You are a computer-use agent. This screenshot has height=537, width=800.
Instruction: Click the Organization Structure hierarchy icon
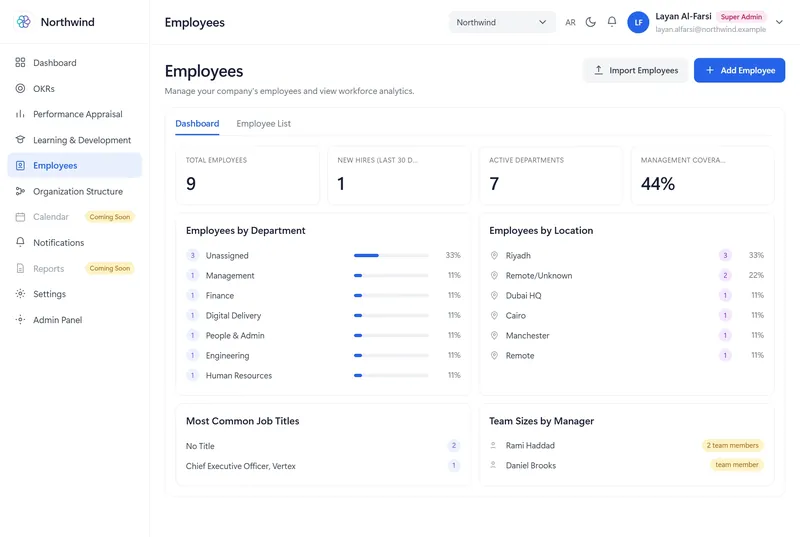[x=20, y=191]
